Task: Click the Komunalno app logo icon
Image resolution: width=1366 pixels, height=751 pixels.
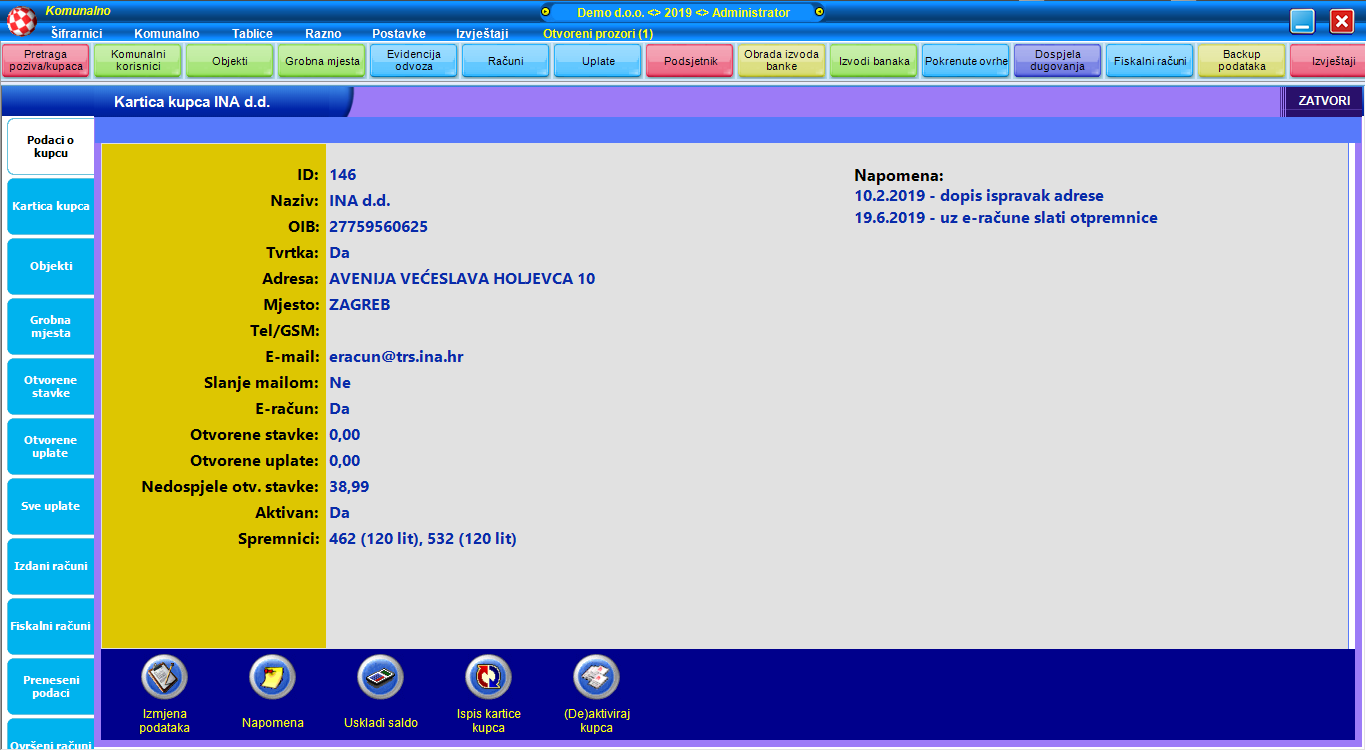Action: tap(22, 21)
